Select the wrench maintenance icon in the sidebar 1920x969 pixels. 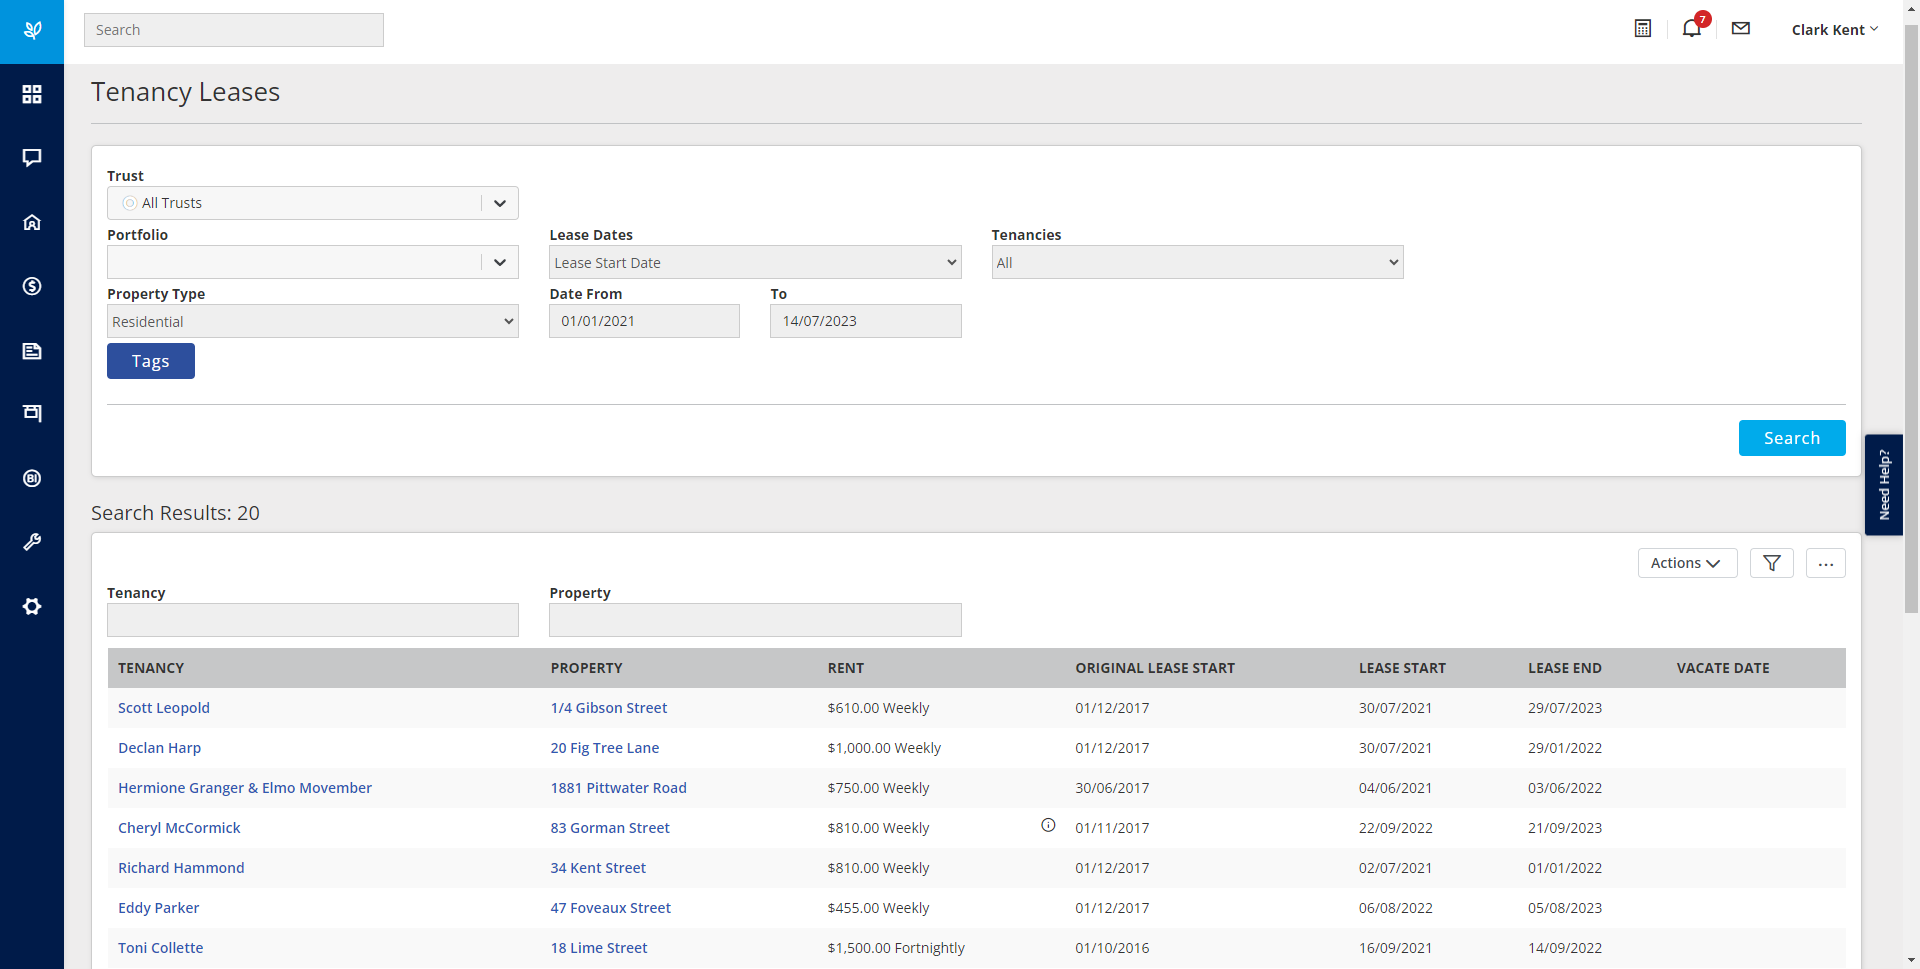pyautogui.click(x=32, y=542)
